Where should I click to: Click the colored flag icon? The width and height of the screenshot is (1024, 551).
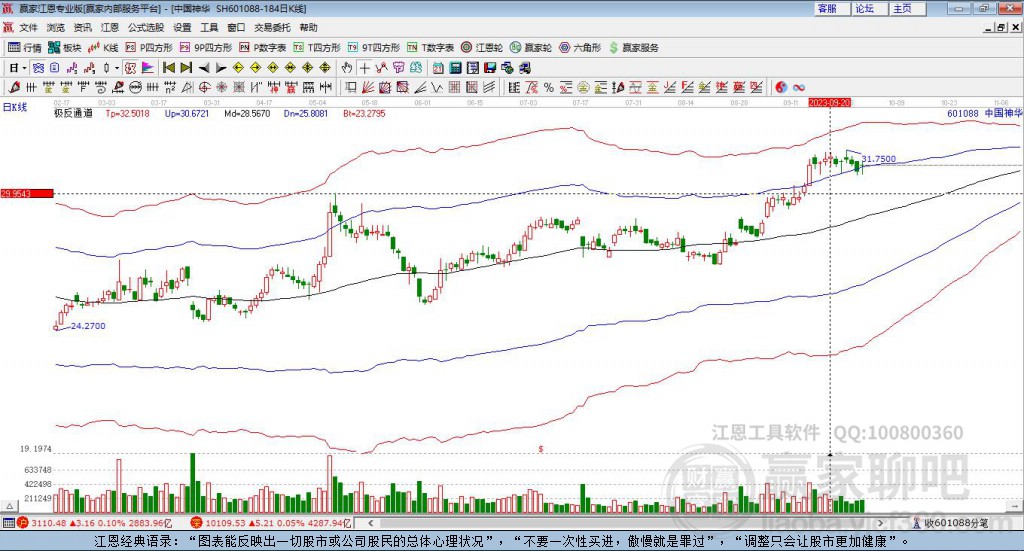click(x=148, y=68)
